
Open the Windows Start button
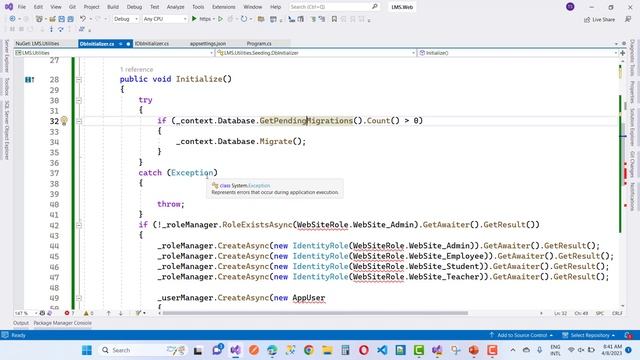tap(87, 350)
